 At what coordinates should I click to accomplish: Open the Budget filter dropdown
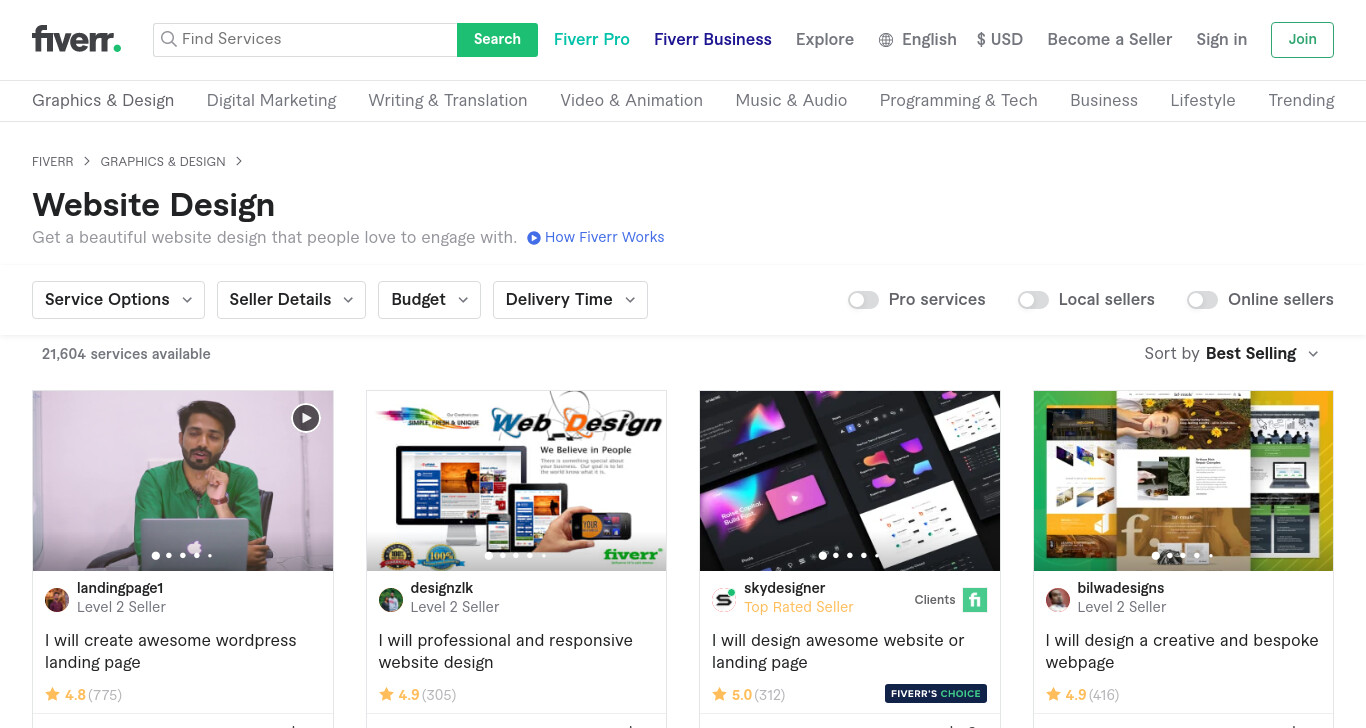click(429, 300)
